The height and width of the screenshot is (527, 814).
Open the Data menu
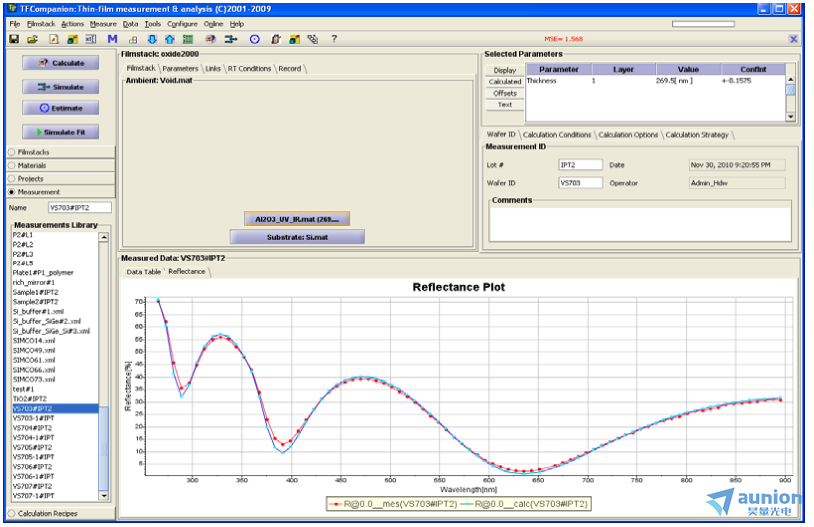point(130,24)
